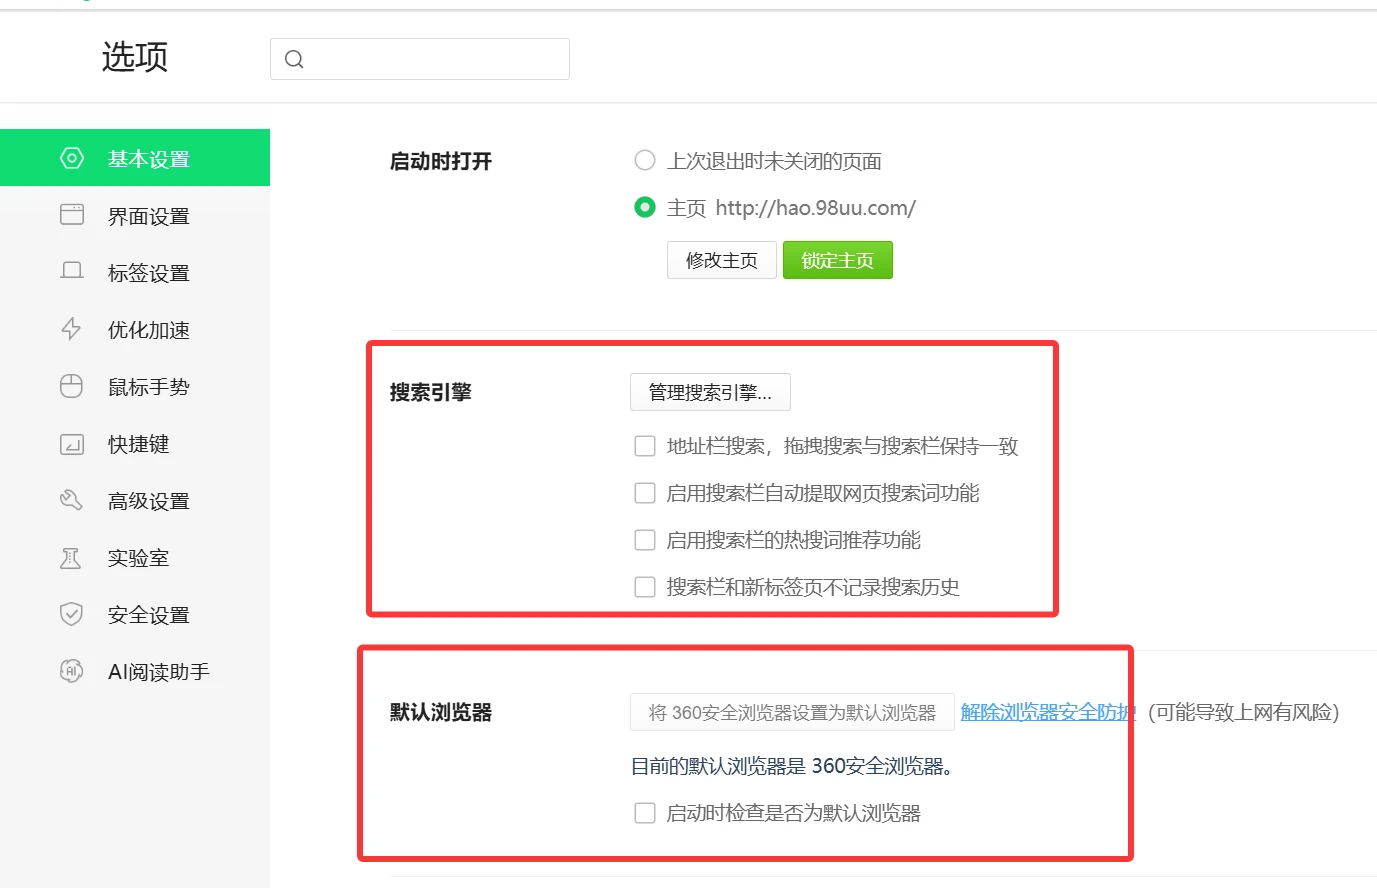The height and width of the screenshot is (888, 1377).
Task: Select the mouse icon beside 鼠标手势
Action: (71, 386)
